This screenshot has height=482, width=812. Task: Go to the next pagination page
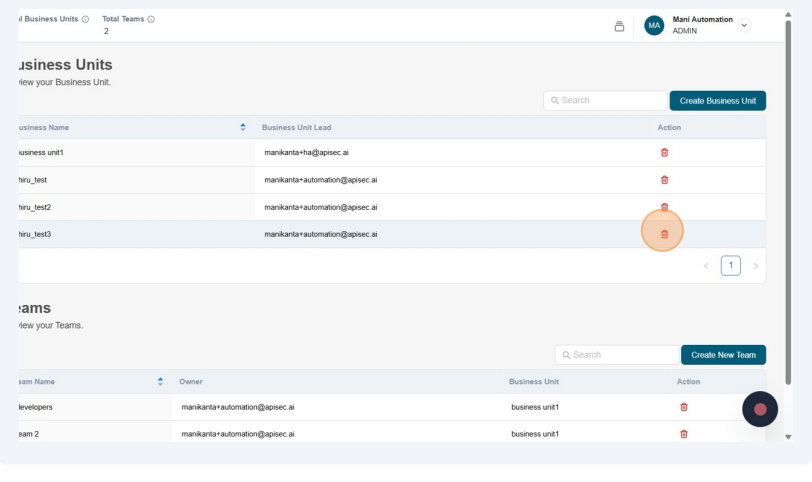pyautogui.click(x=756, y=266)
